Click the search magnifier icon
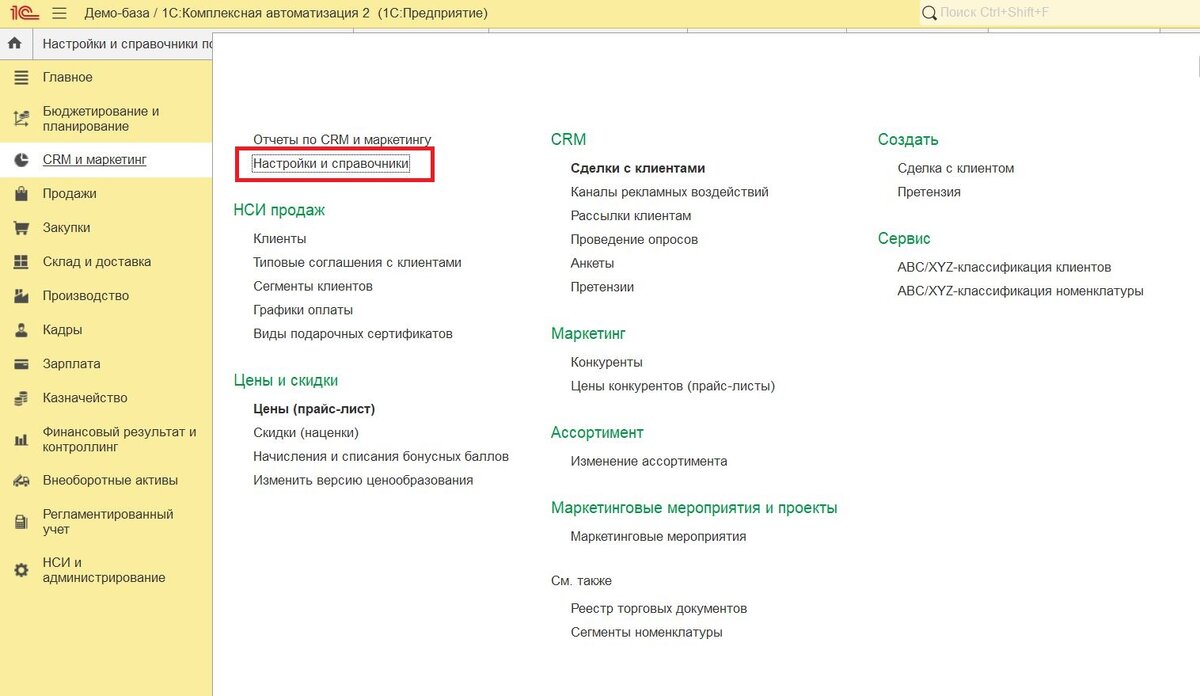The height and width of the screenshot is (696, 1200). [x=929, y=13]
